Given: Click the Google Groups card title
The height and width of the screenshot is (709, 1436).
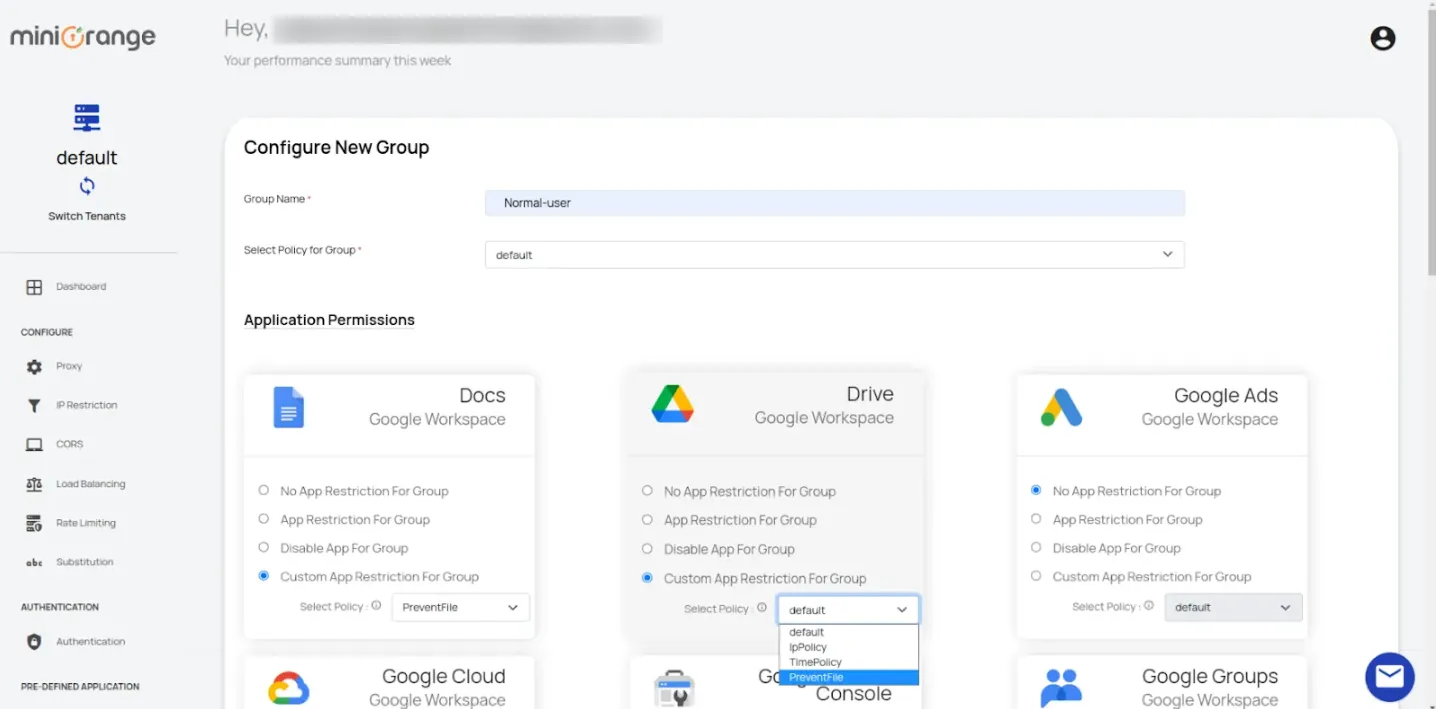Looking at the screenshot, I should (1210, 677).
